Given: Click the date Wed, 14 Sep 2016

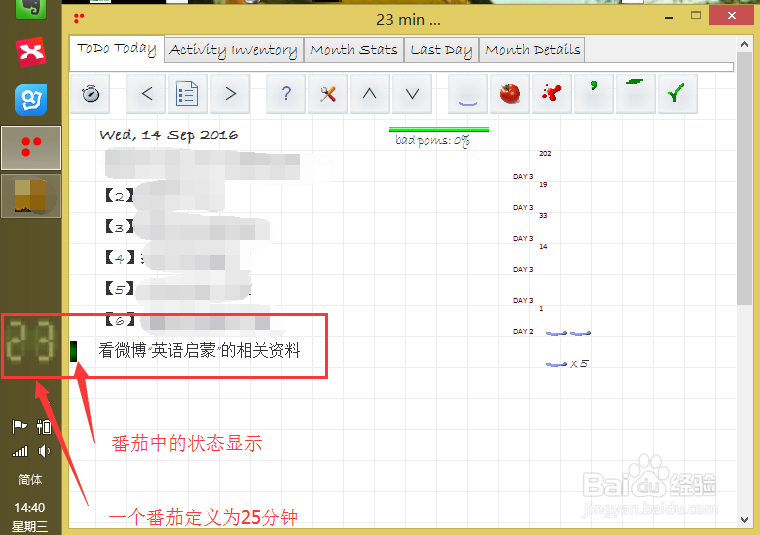Looking at the screenshot, I should coord(169,135).
